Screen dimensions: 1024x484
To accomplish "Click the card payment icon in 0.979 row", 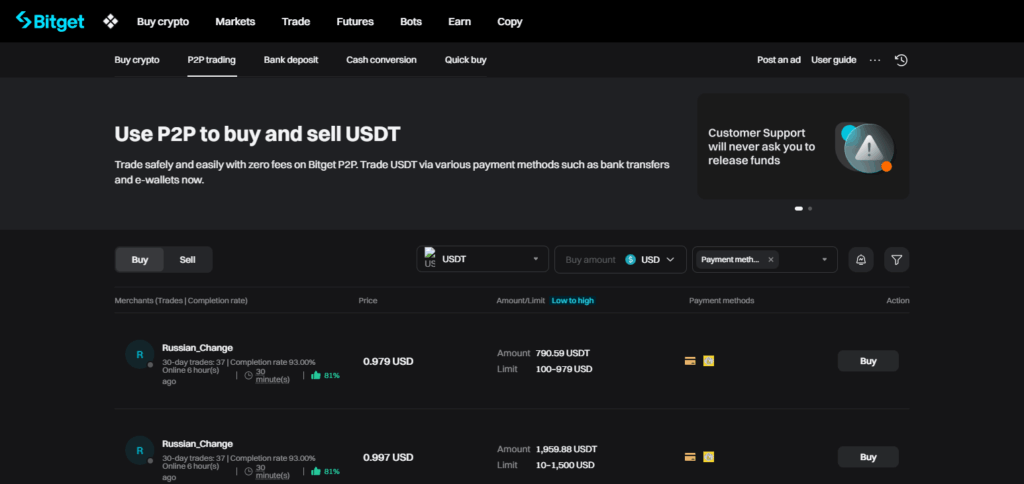I will coord(690,361).
